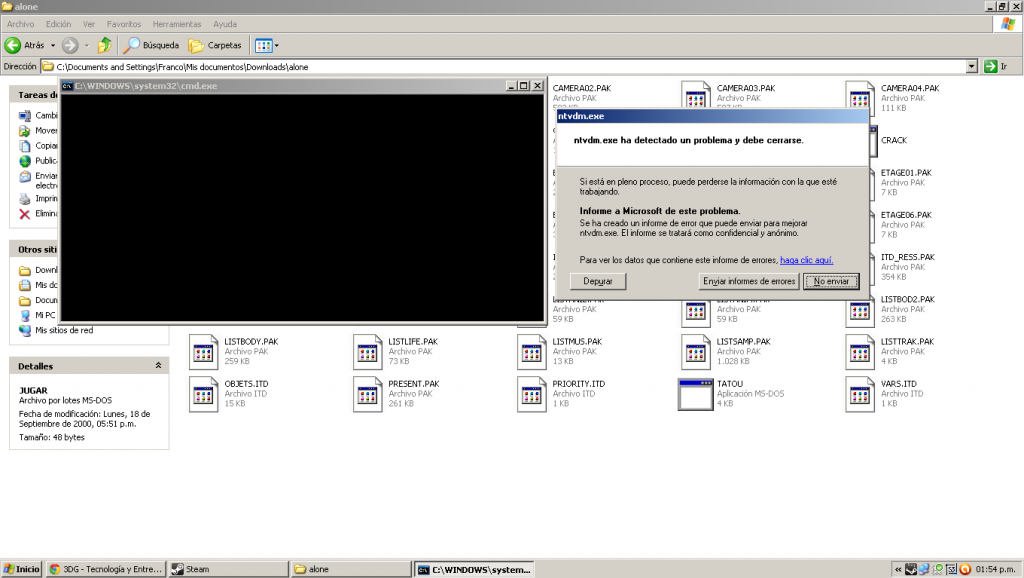Click the CRACK item label
Screen dimensions: 1024x578
893,140
